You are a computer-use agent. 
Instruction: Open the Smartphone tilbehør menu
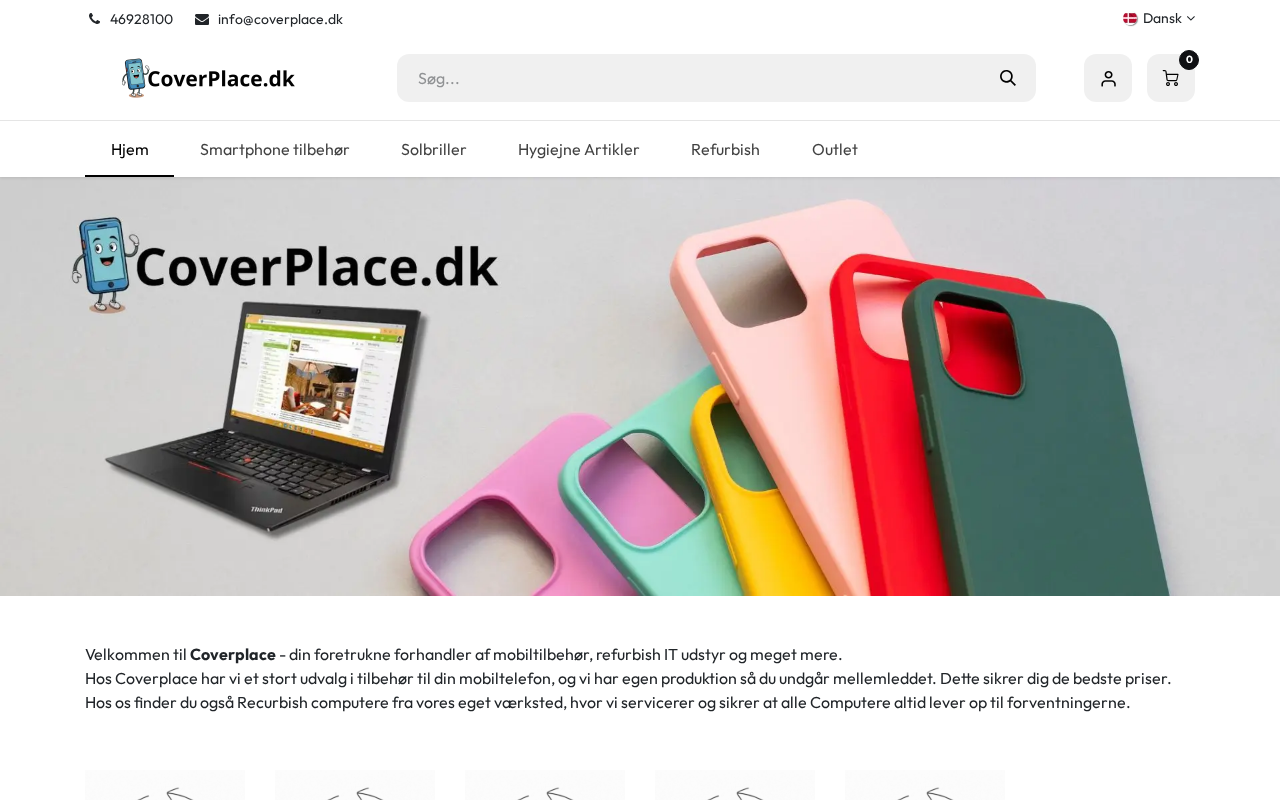tap(275, 149)
